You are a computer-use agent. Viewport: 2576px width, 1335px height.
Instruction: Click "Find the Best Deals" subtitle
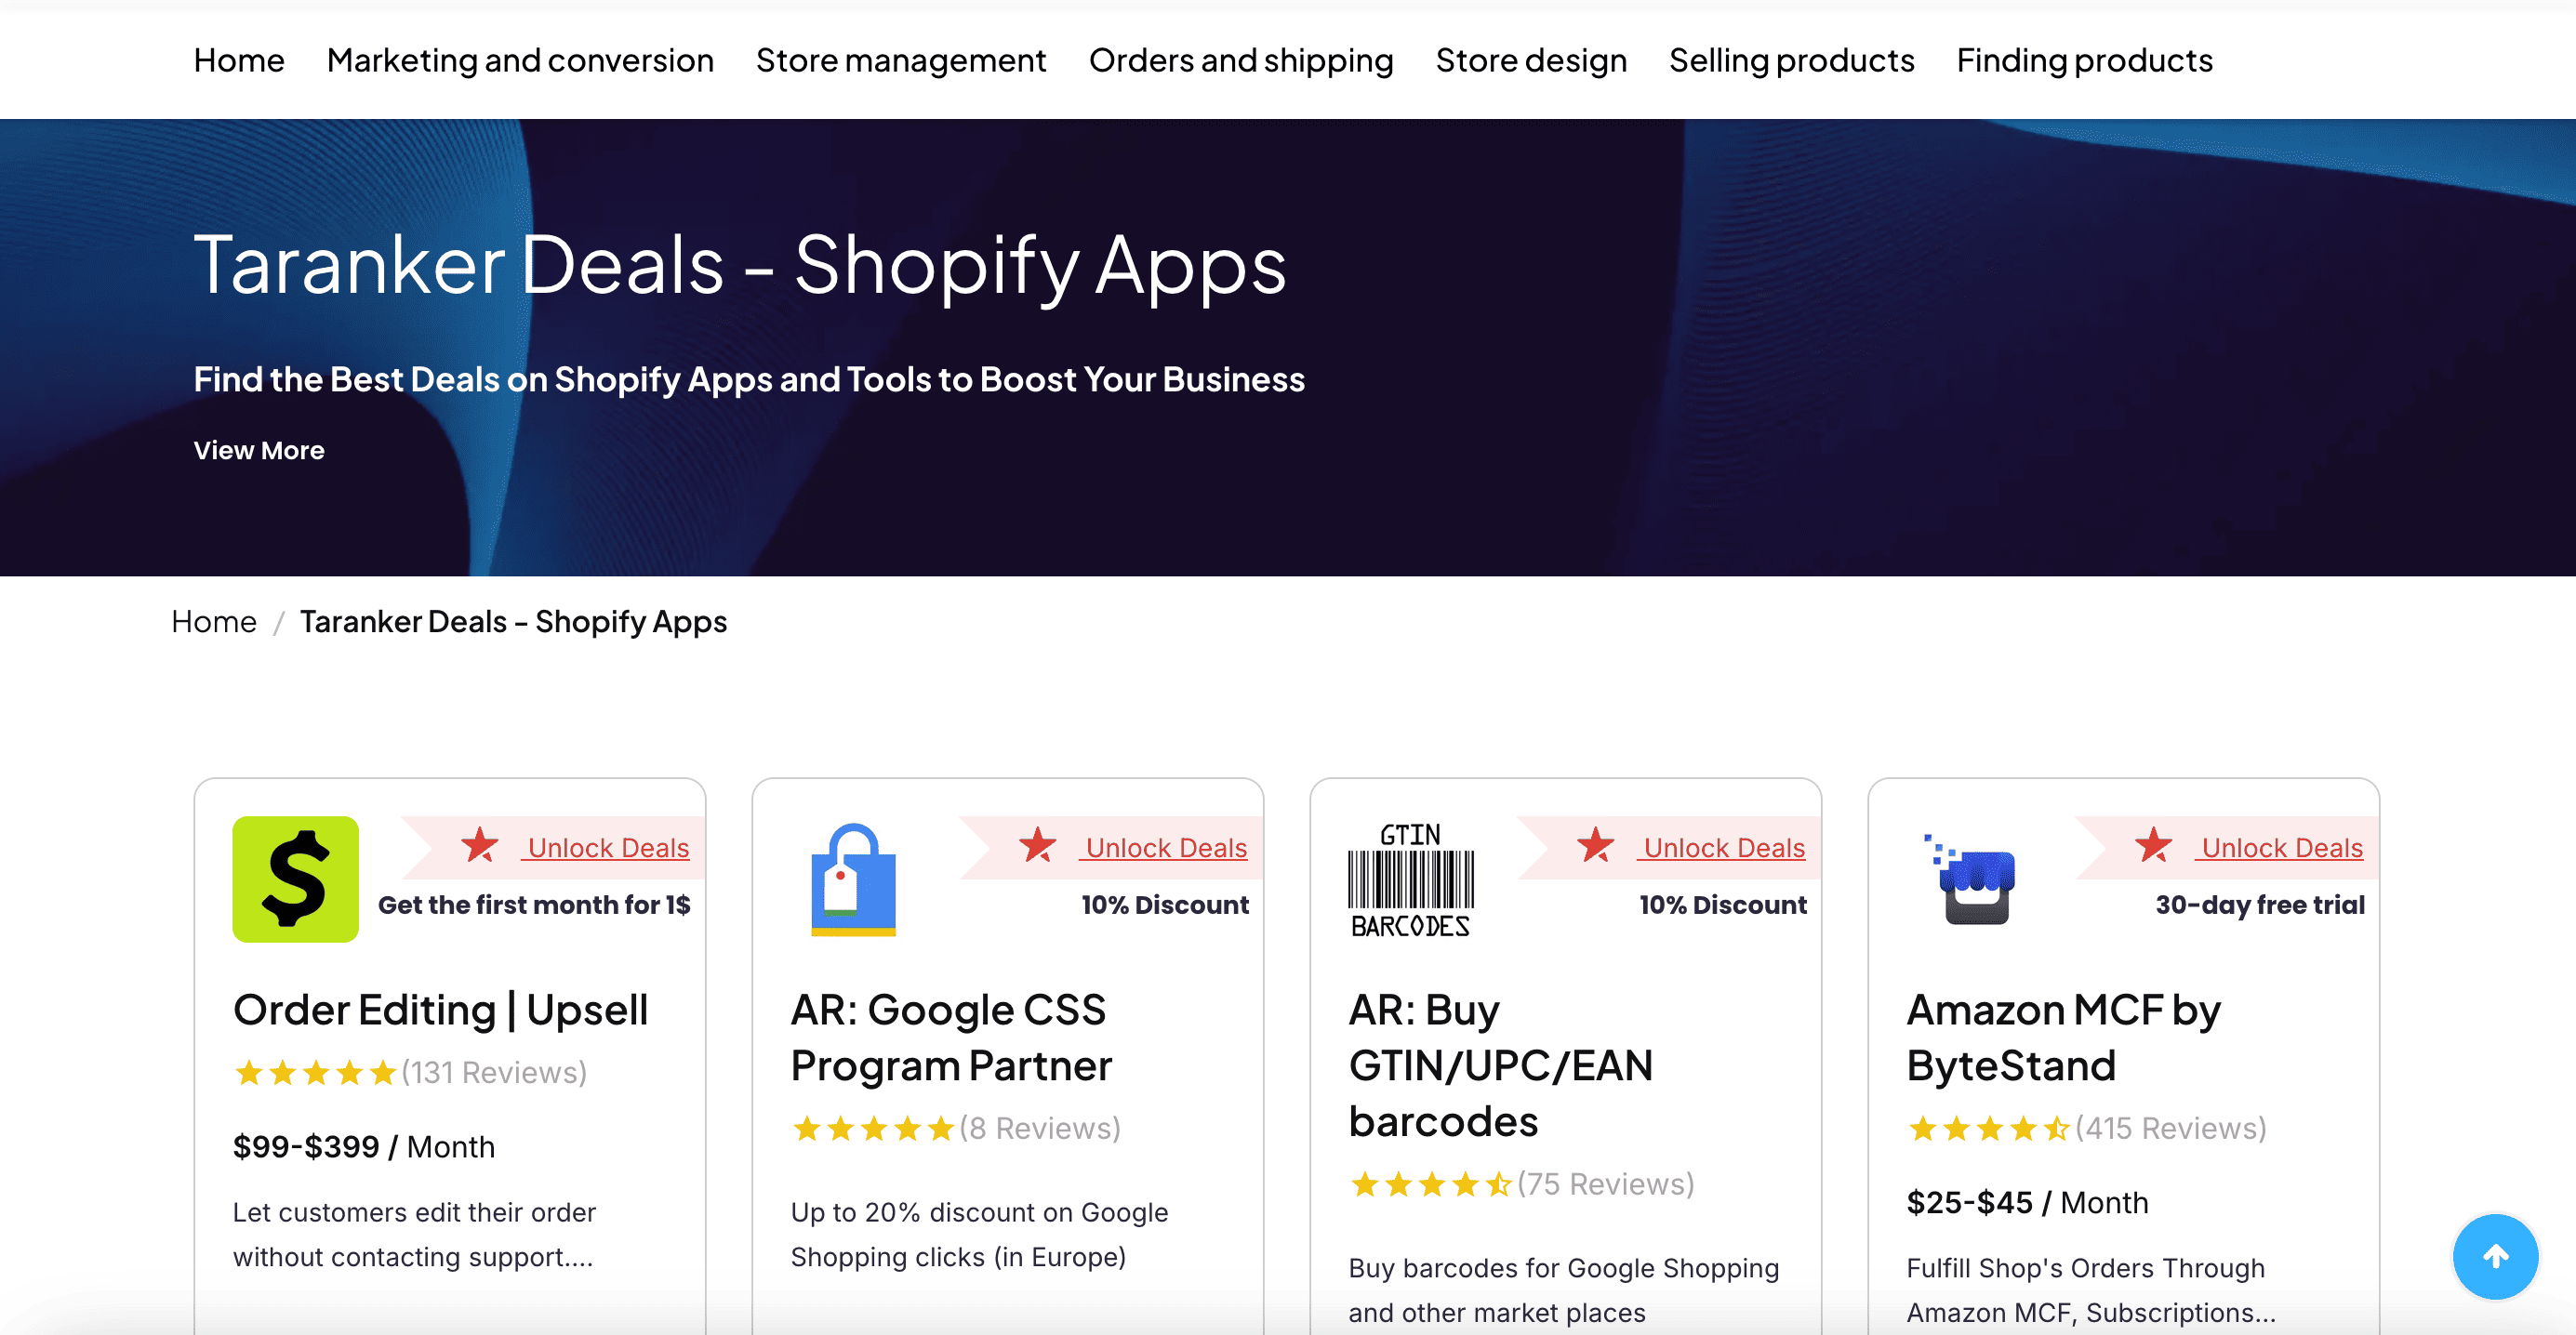point(749,380)
